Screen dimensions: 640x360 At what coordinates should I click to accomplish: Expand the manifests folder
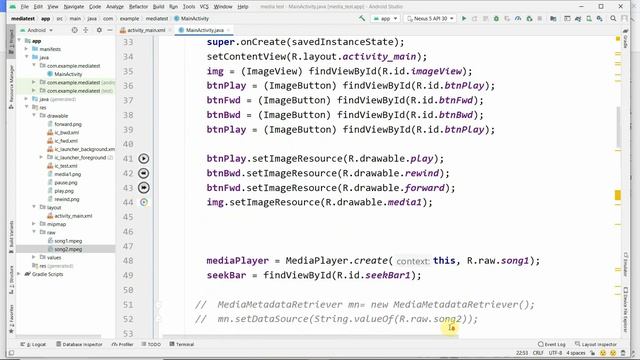[27, 49]
